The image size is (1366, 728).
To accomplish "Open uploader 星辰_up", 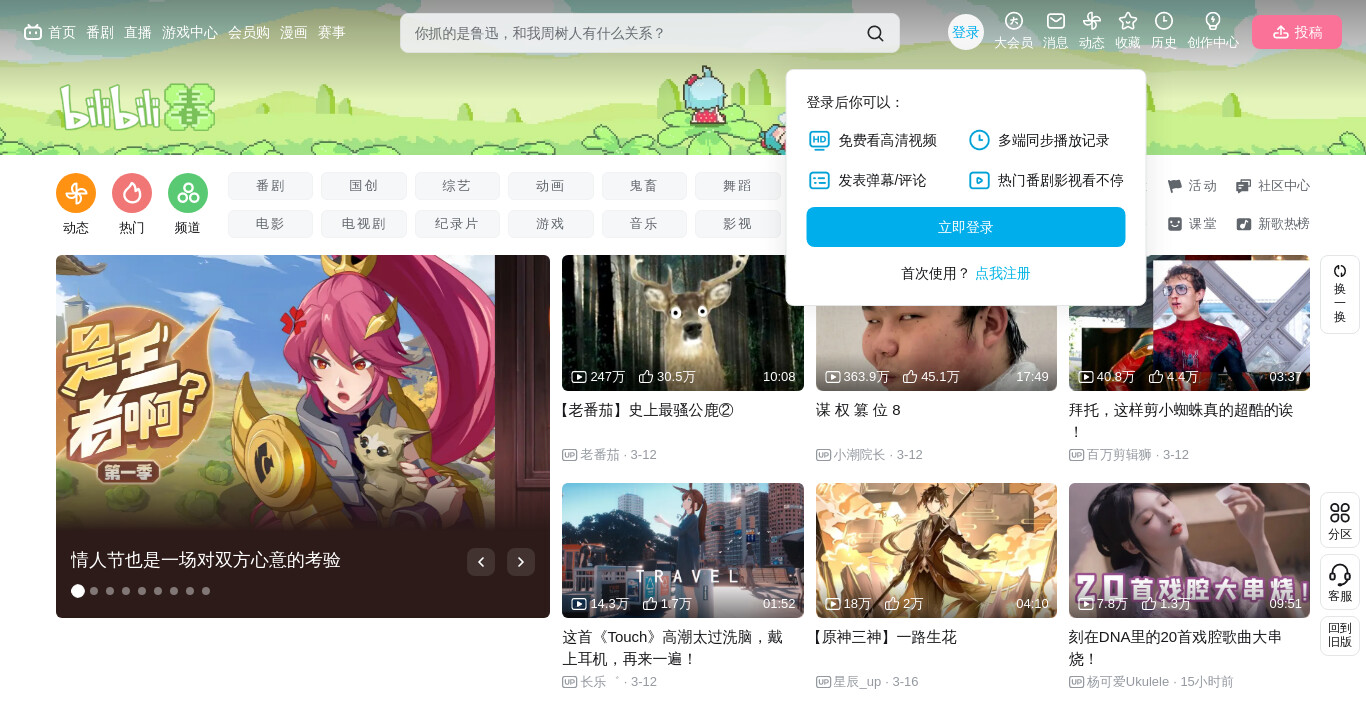I will (857, 682).
